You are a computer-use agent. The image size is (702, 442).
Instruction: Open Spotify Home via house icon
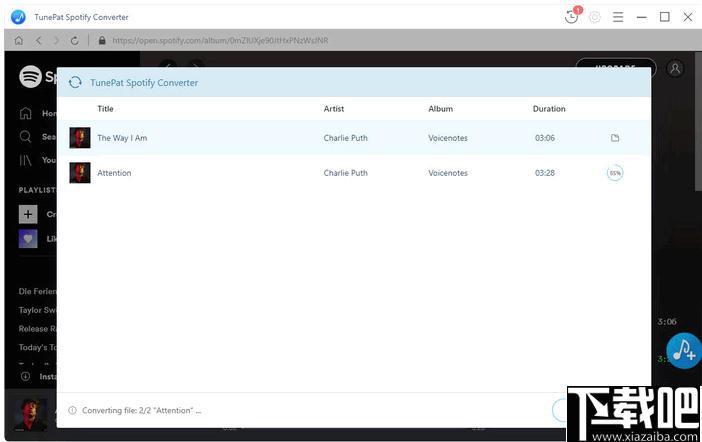tap(26, 113)
